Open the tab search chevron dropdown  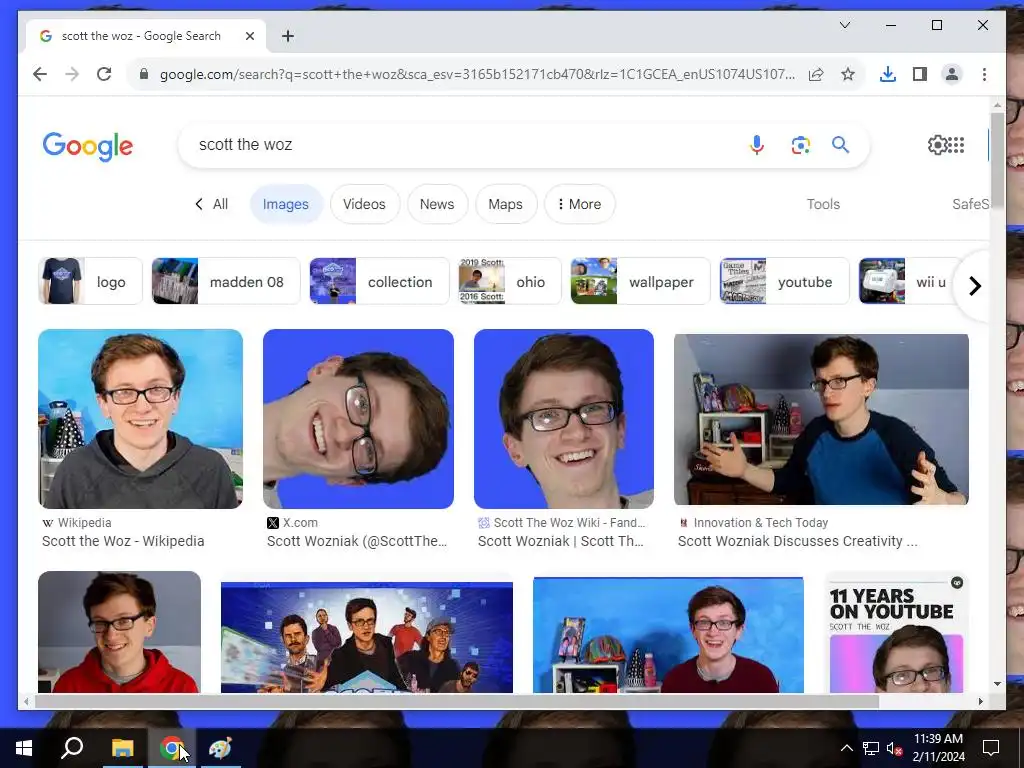click(x=844, y=25)
